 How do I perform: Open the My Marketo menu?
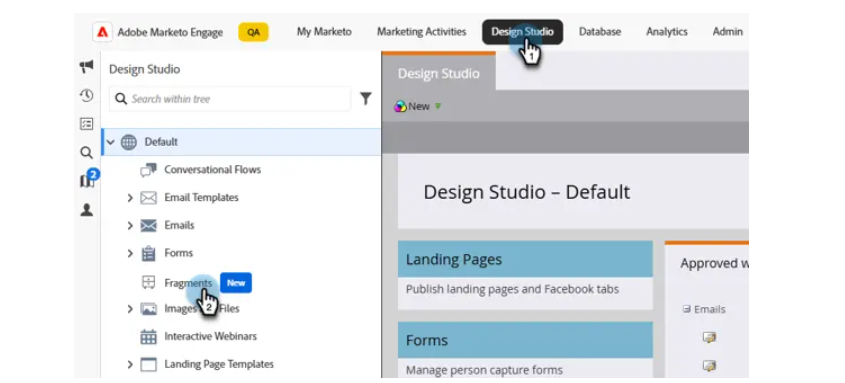tap(324, 32)
